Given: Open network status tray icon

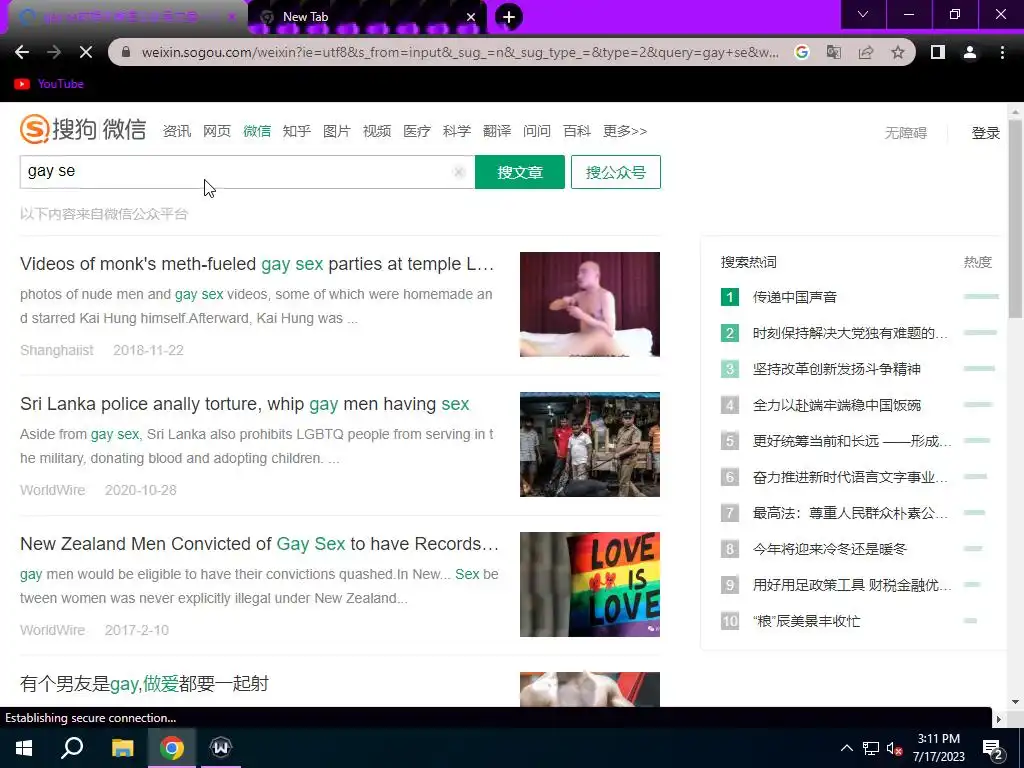Looking at the screenshot, I should (x=871, y=748).
